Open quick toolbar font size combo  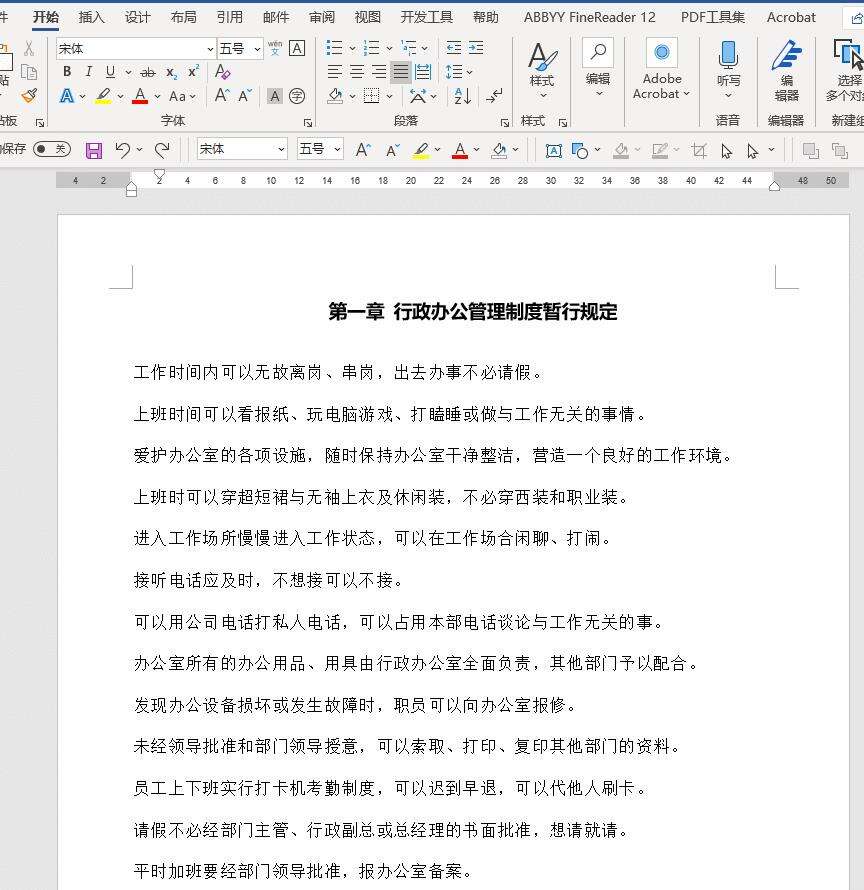click(x=320, y=149)
